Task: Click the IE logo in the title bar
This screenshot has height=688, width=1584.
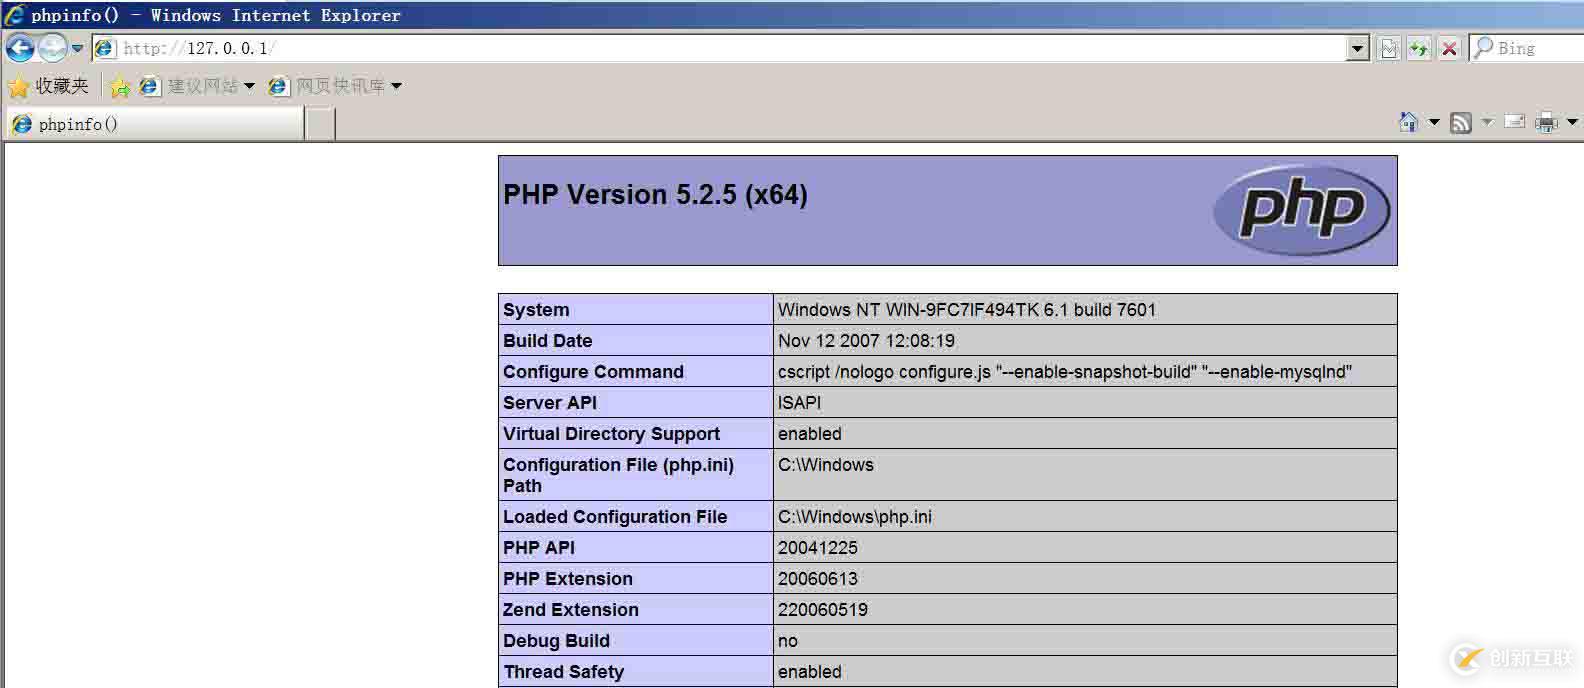Action: pos(14,14)
